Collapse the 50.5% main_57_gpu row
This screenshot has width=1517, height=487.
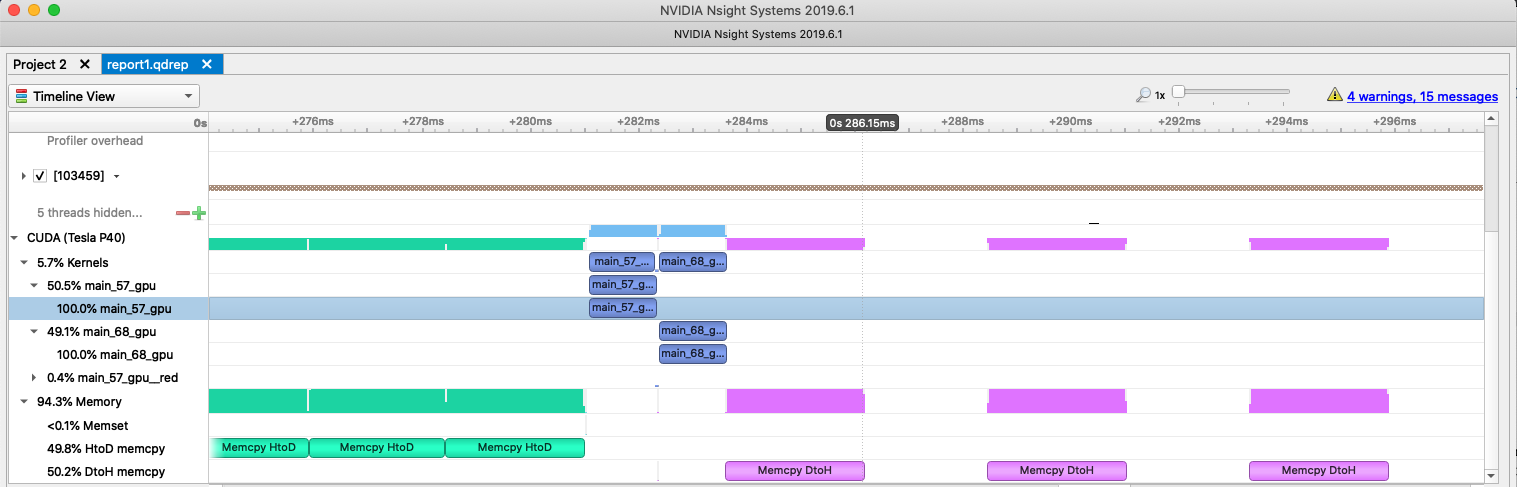coord(34,285)
